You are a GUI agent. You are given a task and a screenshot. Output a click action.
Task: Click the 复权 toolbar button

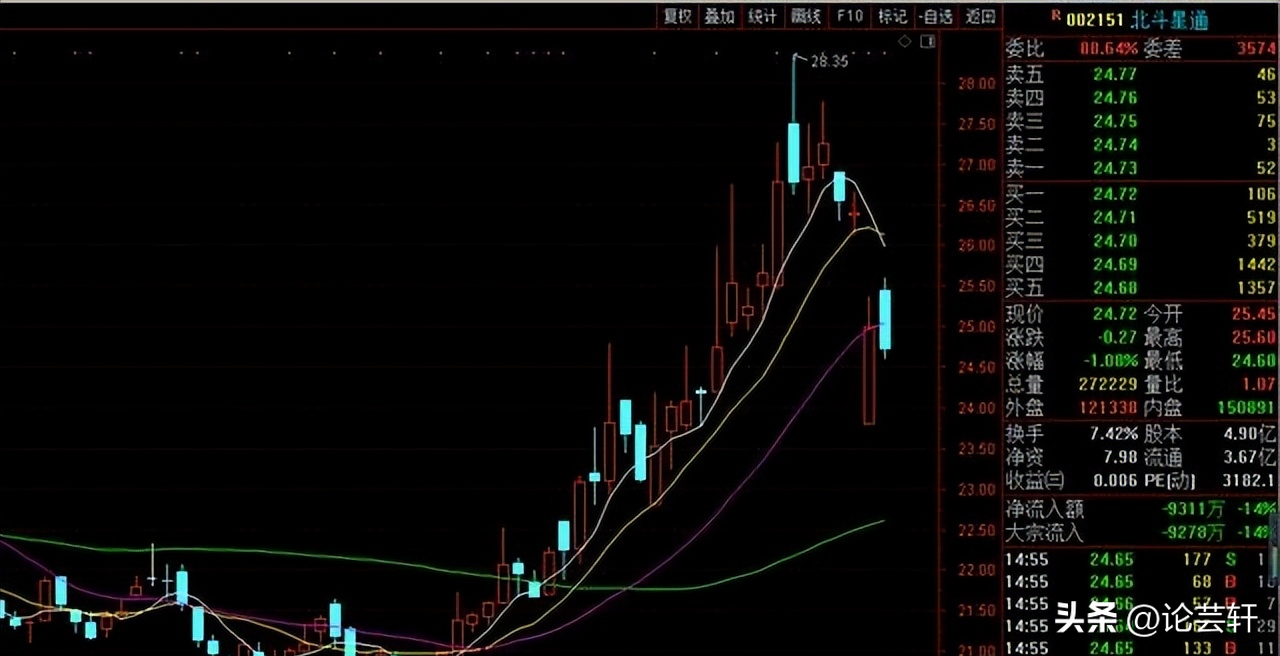click(x=678, y=16)
